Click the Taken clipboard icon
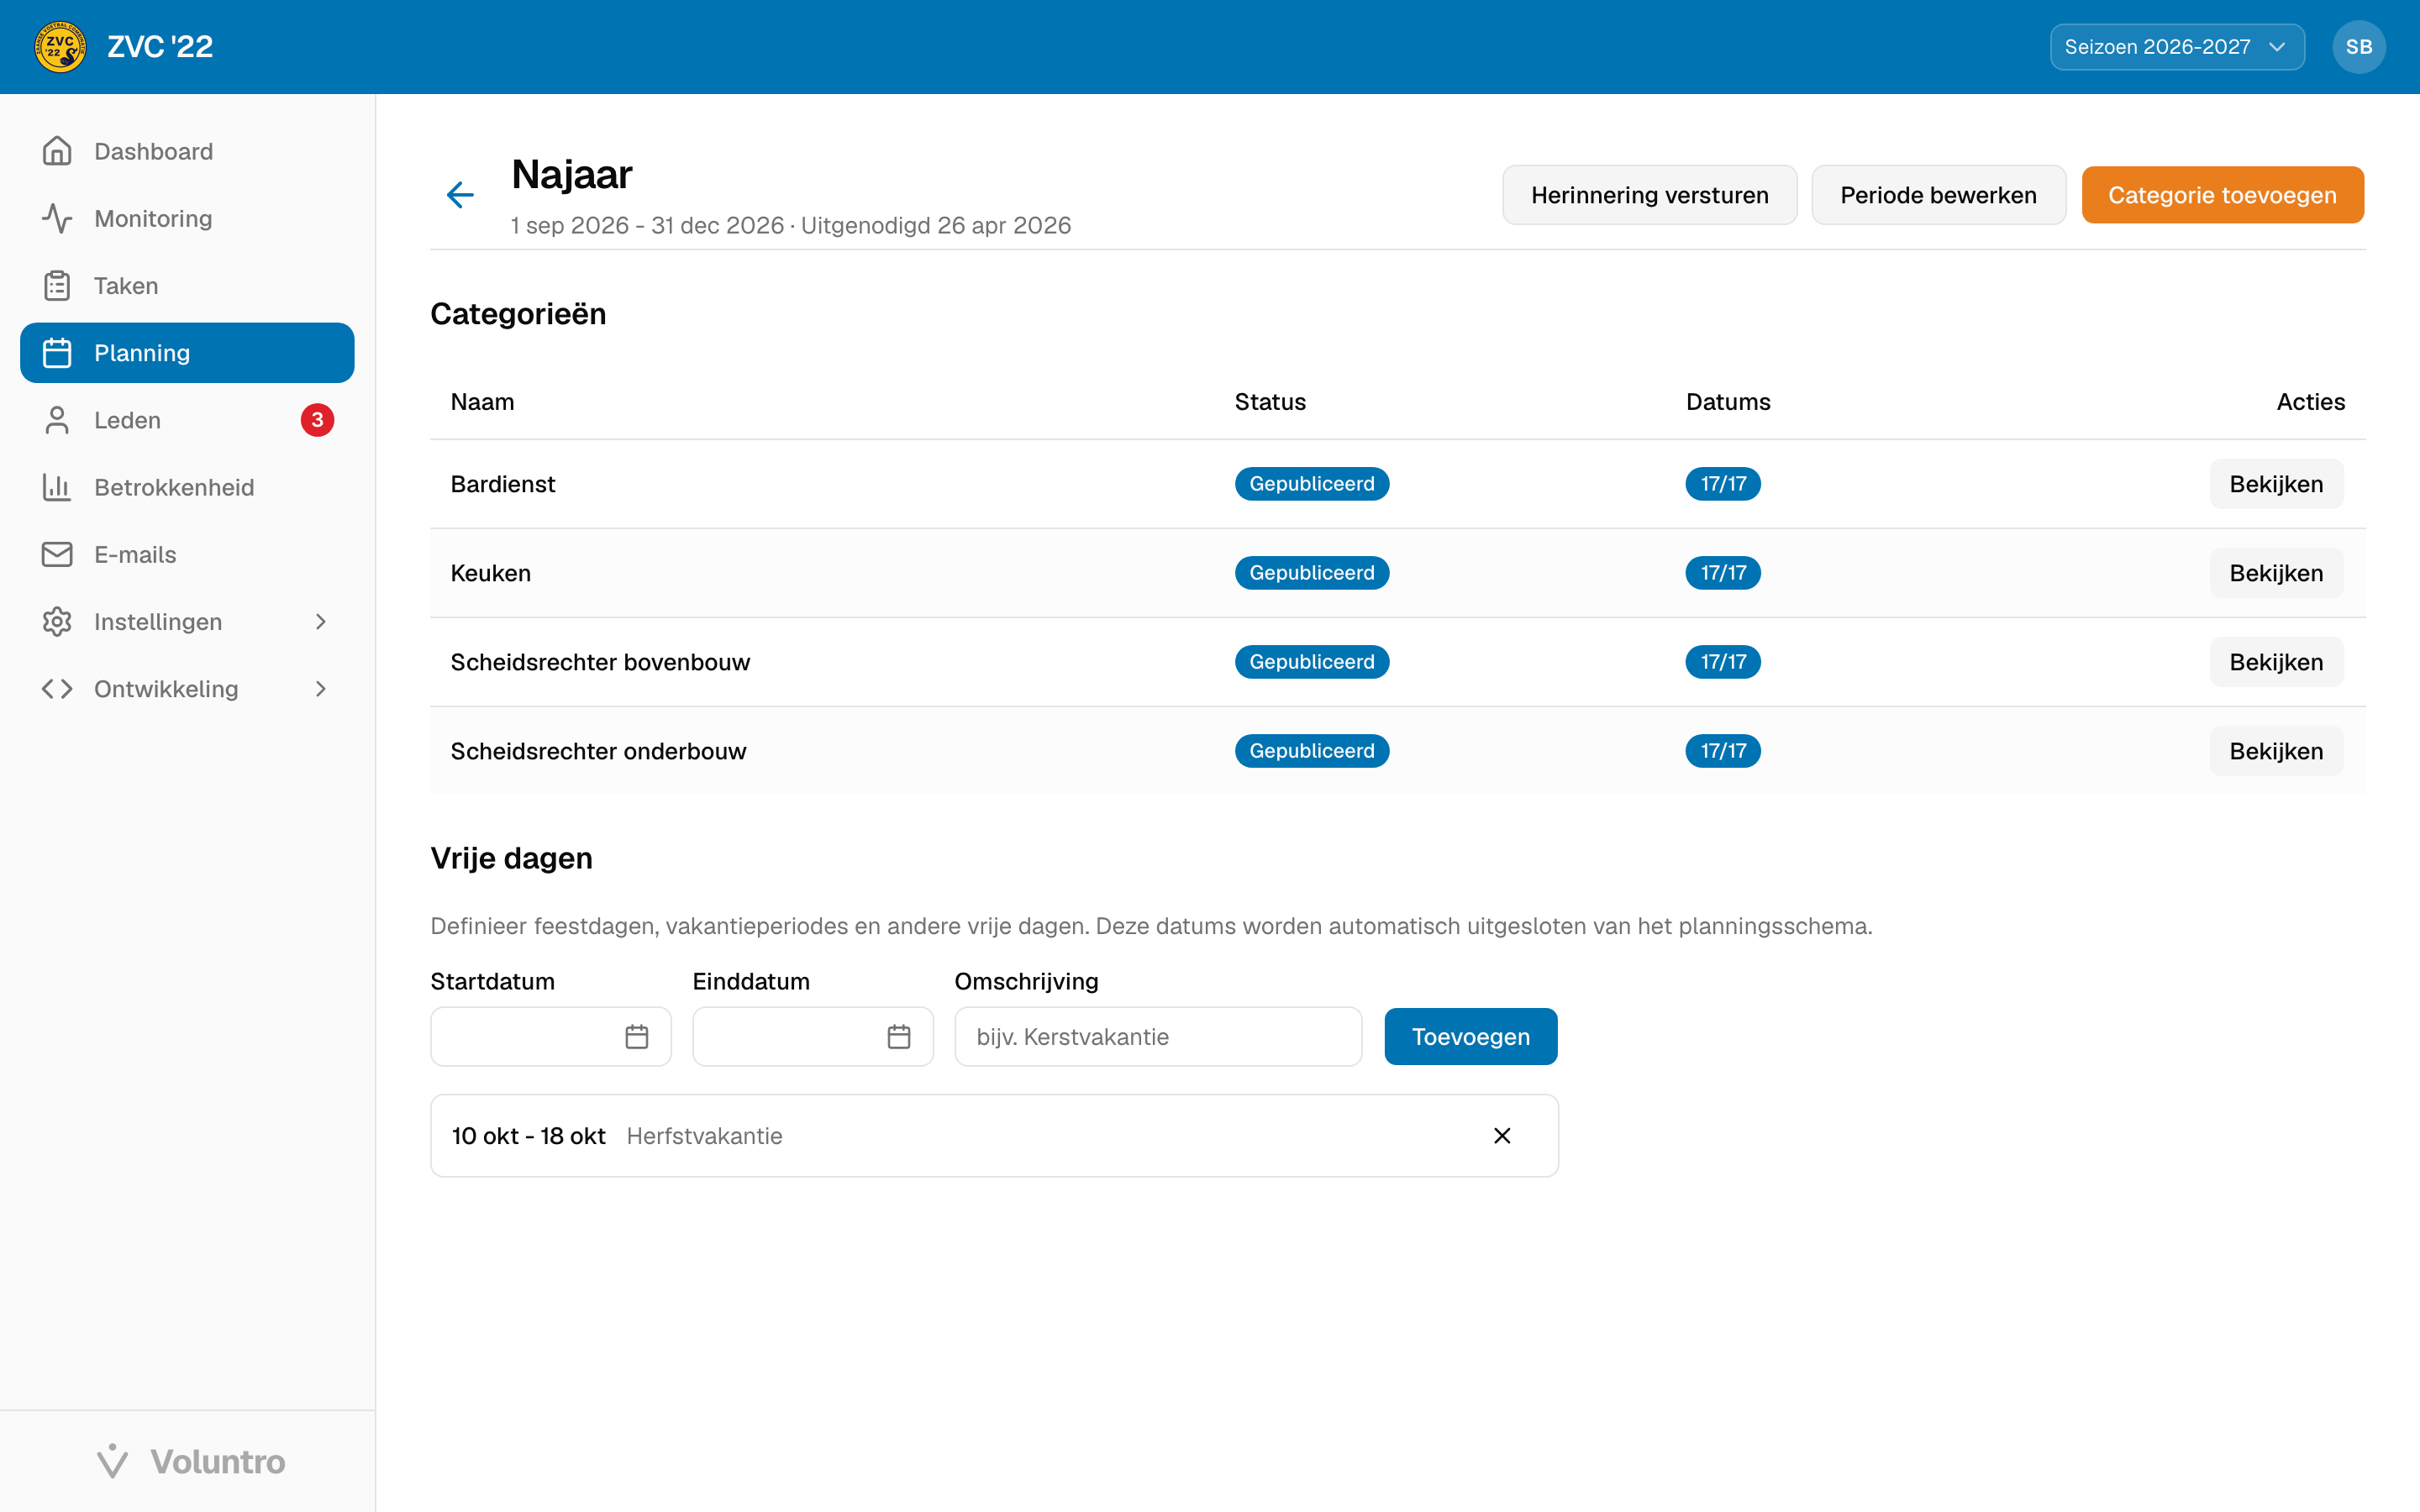Screen dimensions: 2420x1512 [x=57, y=285]
